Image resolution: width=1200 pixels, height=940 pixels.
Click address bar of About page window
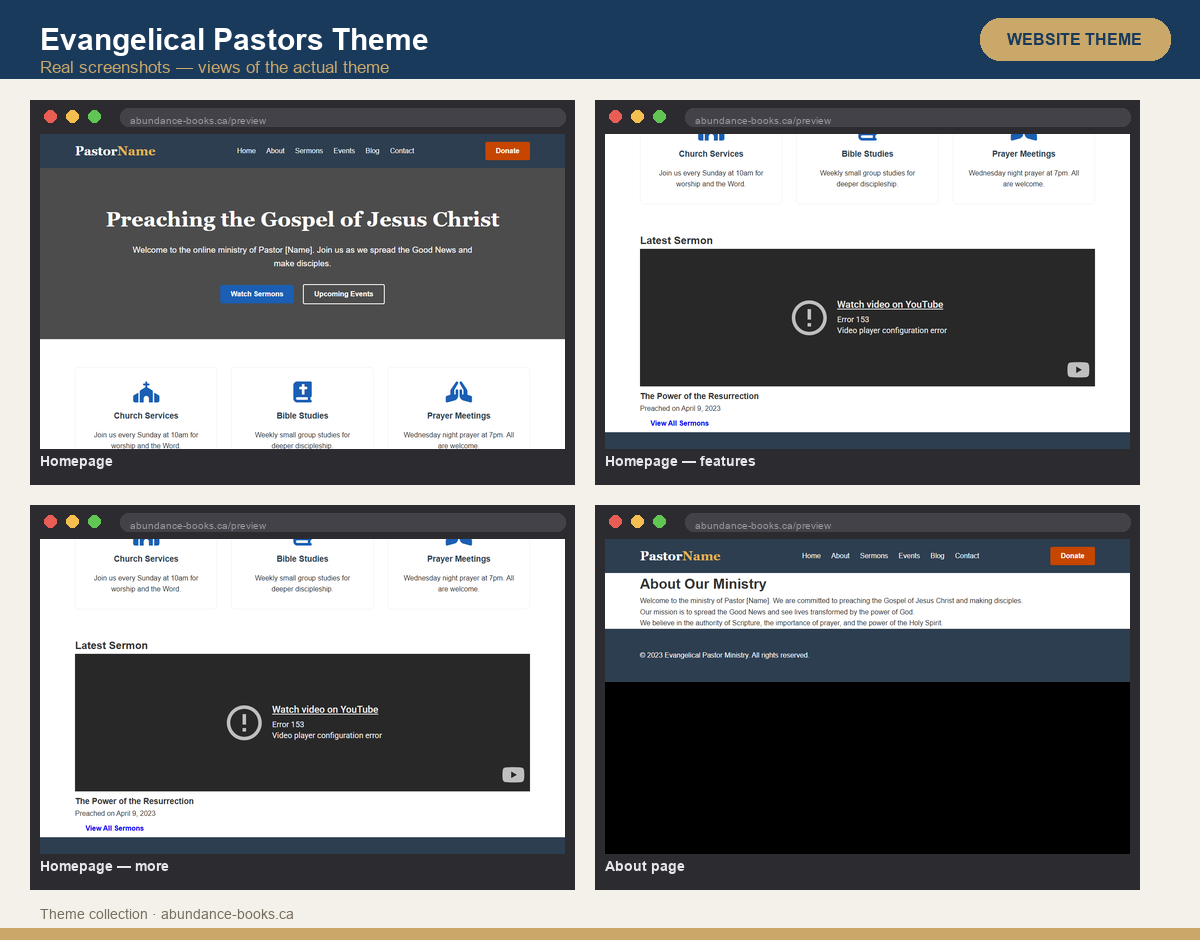[x=908, y=523]
